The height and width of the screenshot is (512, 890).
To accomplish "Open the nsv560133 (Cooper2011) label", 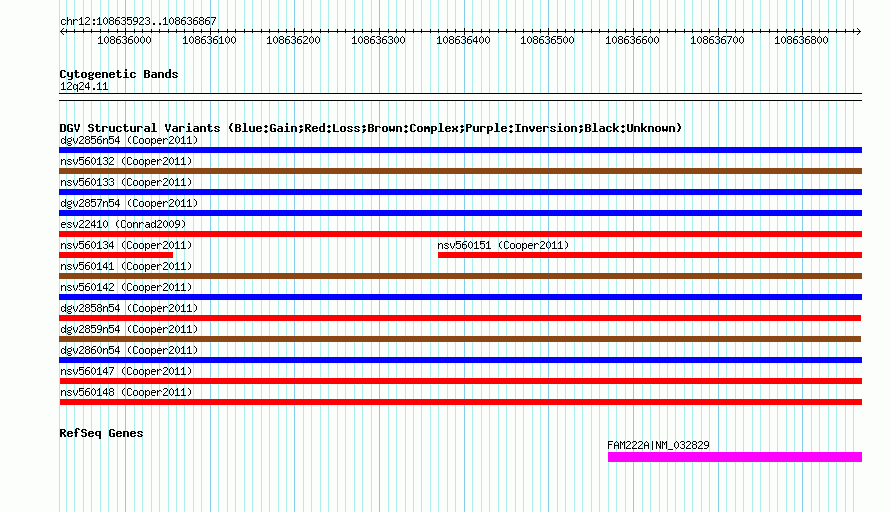I will pyautogui.click(x=126, y=182).
